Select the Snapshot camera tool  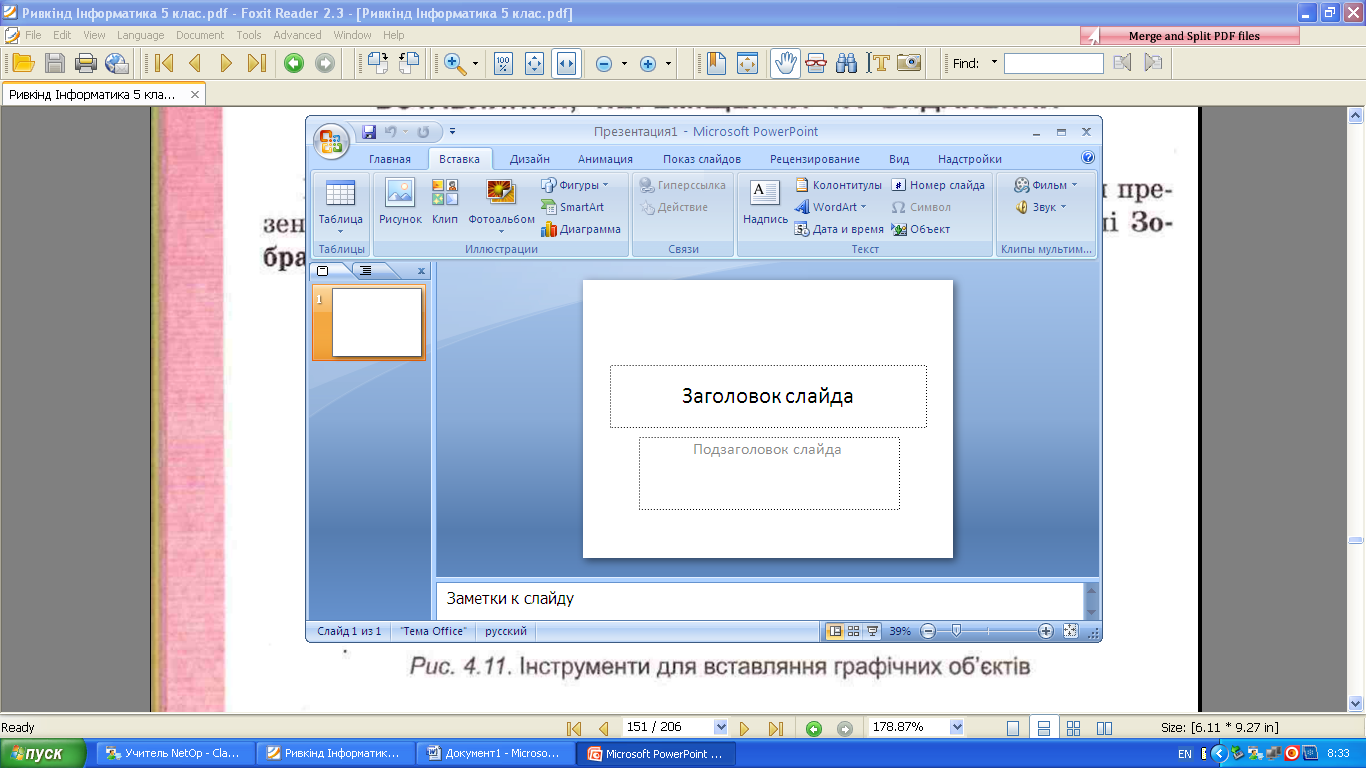click(x=909, y=63)
